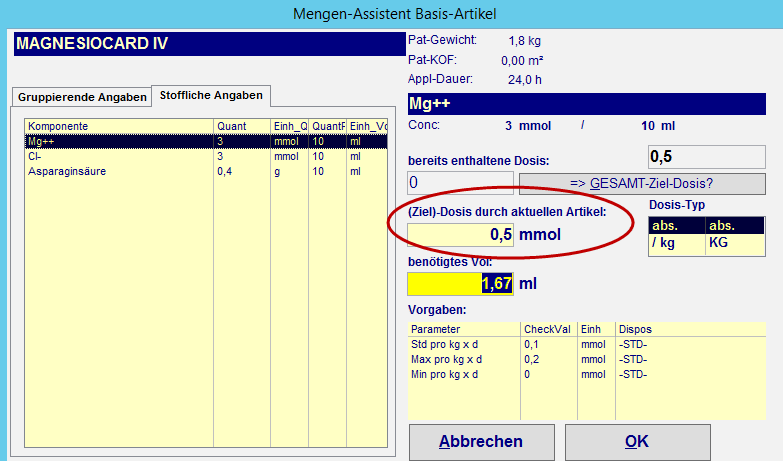Screen dimensions: 783x461
Task: Click the Einh column header in Vorgaben
Action: coord(596,329)
